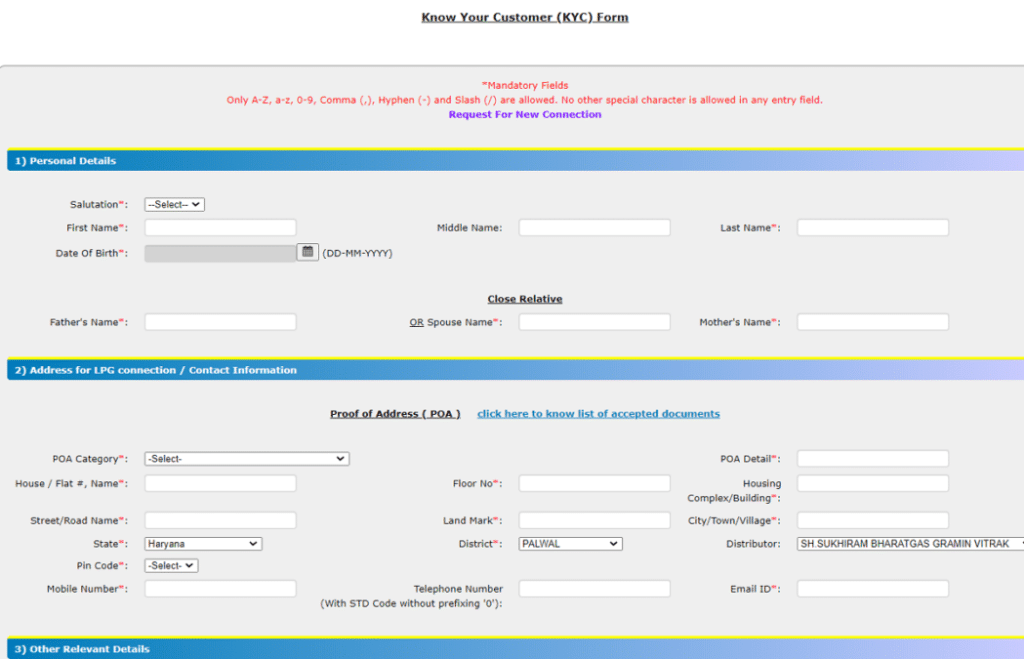Open the State dropdown showing Haryana
Viewport: 1024px width, 659px height.
pos(203,543)
